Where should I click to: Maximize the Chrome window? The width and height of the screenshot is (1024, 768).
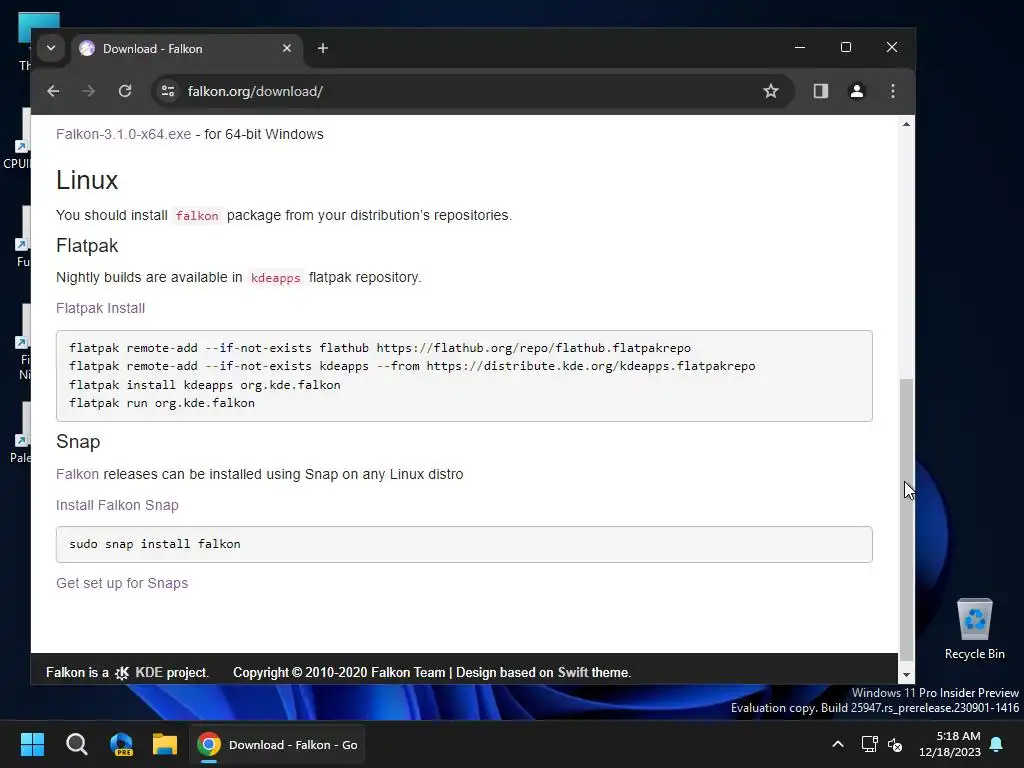846,47
